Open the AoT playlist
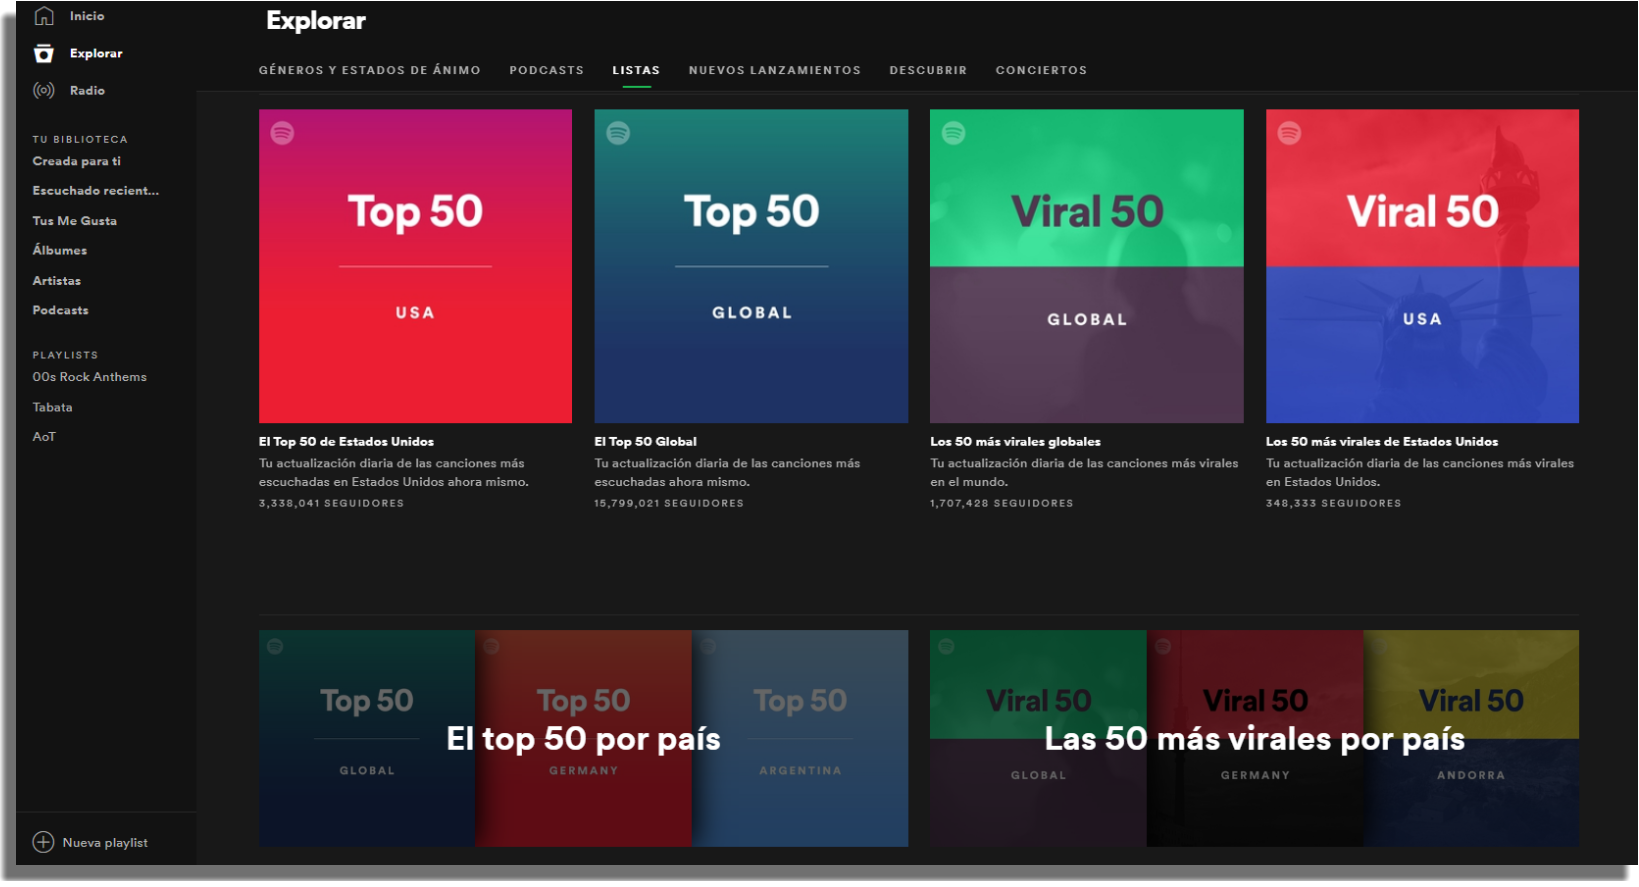Screen dimensions: 1639x887 click(x=44, y=437)
